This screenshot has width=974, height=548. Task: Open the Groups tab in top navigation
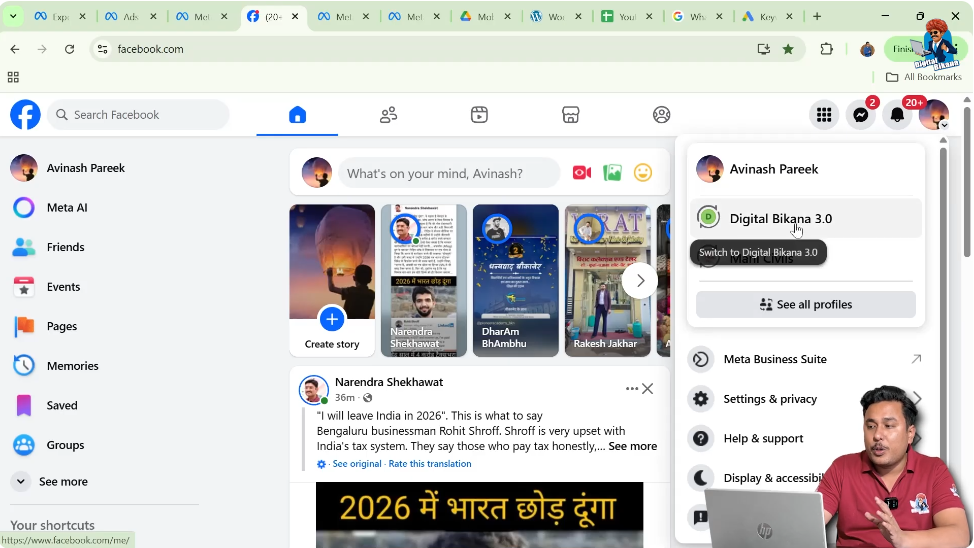[x=661, y=115]
